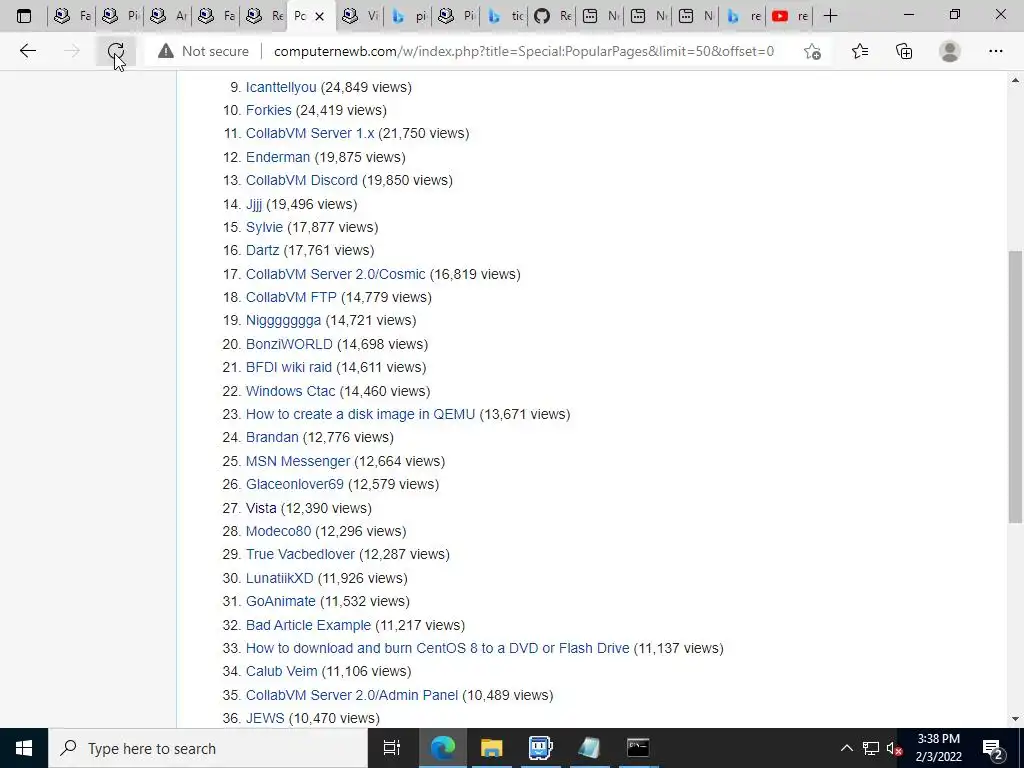This screenshot has height=768, width=1024.
Task: Open the CollabVM FTP link
Action: pyautogui.click(x=291, y=297)
